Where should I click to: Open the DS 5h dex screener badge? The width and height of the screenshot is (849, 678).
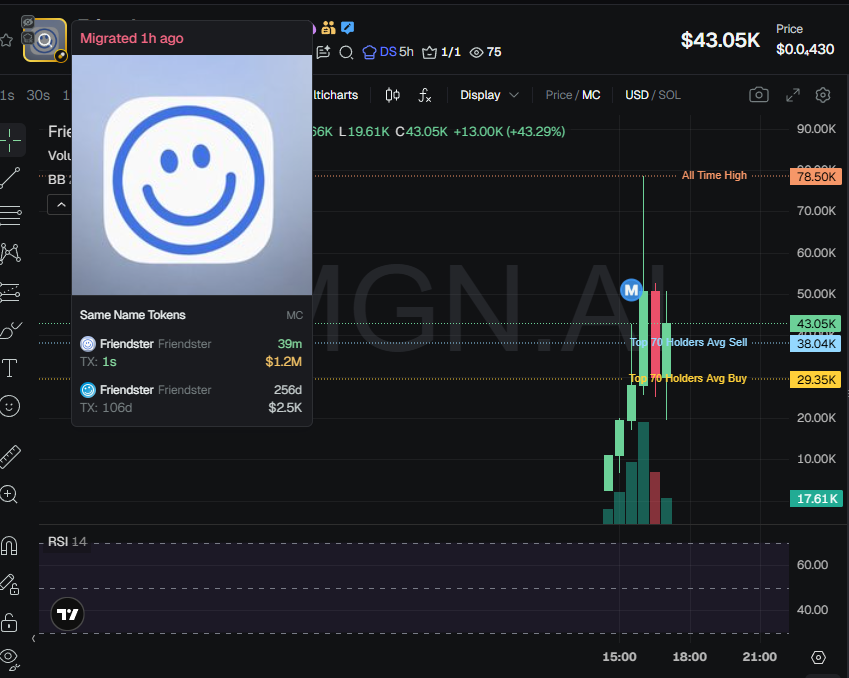[x=388, y=52]
